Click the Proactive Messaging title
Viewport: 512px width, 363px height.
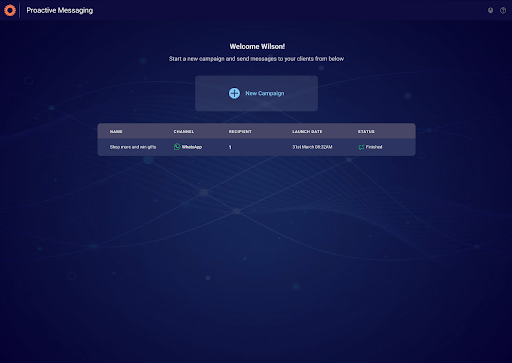point(60,10)
